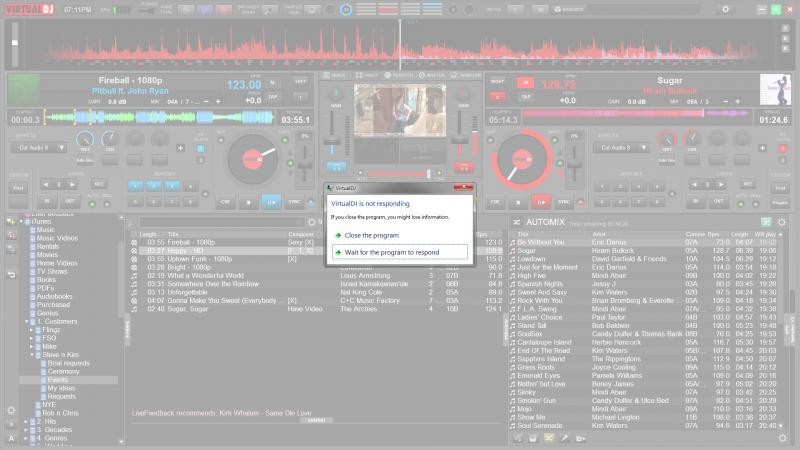Expand the 3. Decades folder node

27,430
